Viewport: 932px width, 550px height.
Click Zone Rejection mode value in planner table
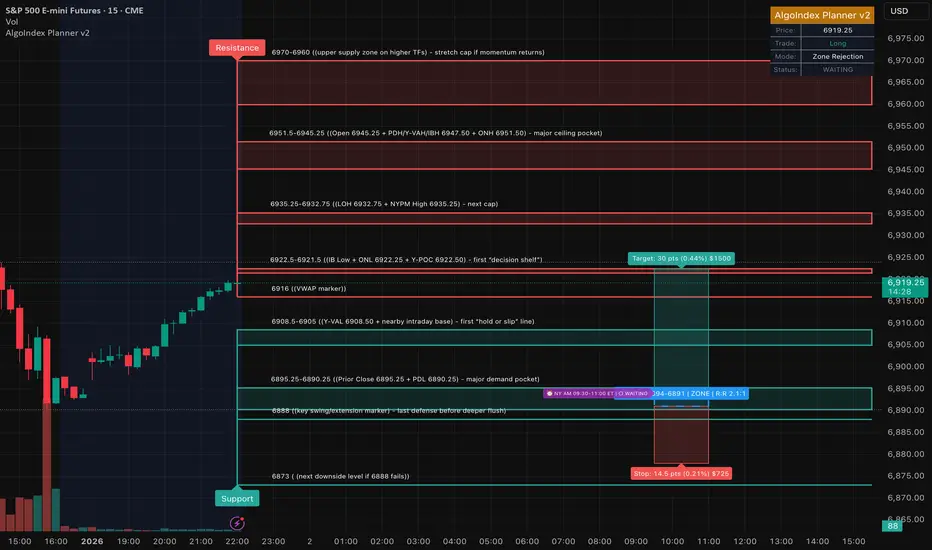click(837, 56)
